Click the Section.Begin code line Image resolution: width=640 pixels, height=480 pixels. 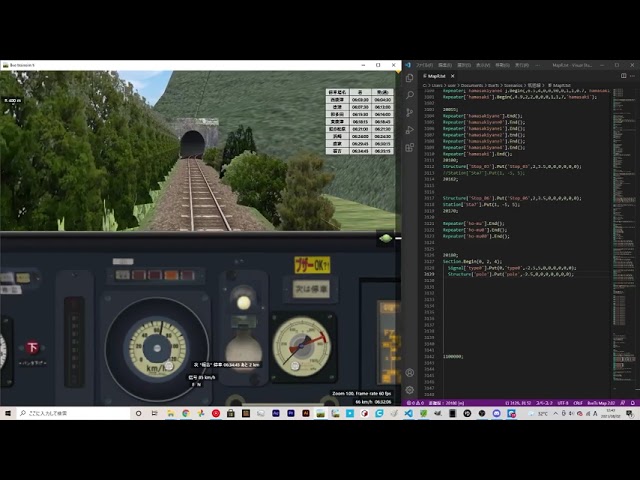[x=473, y=262]
